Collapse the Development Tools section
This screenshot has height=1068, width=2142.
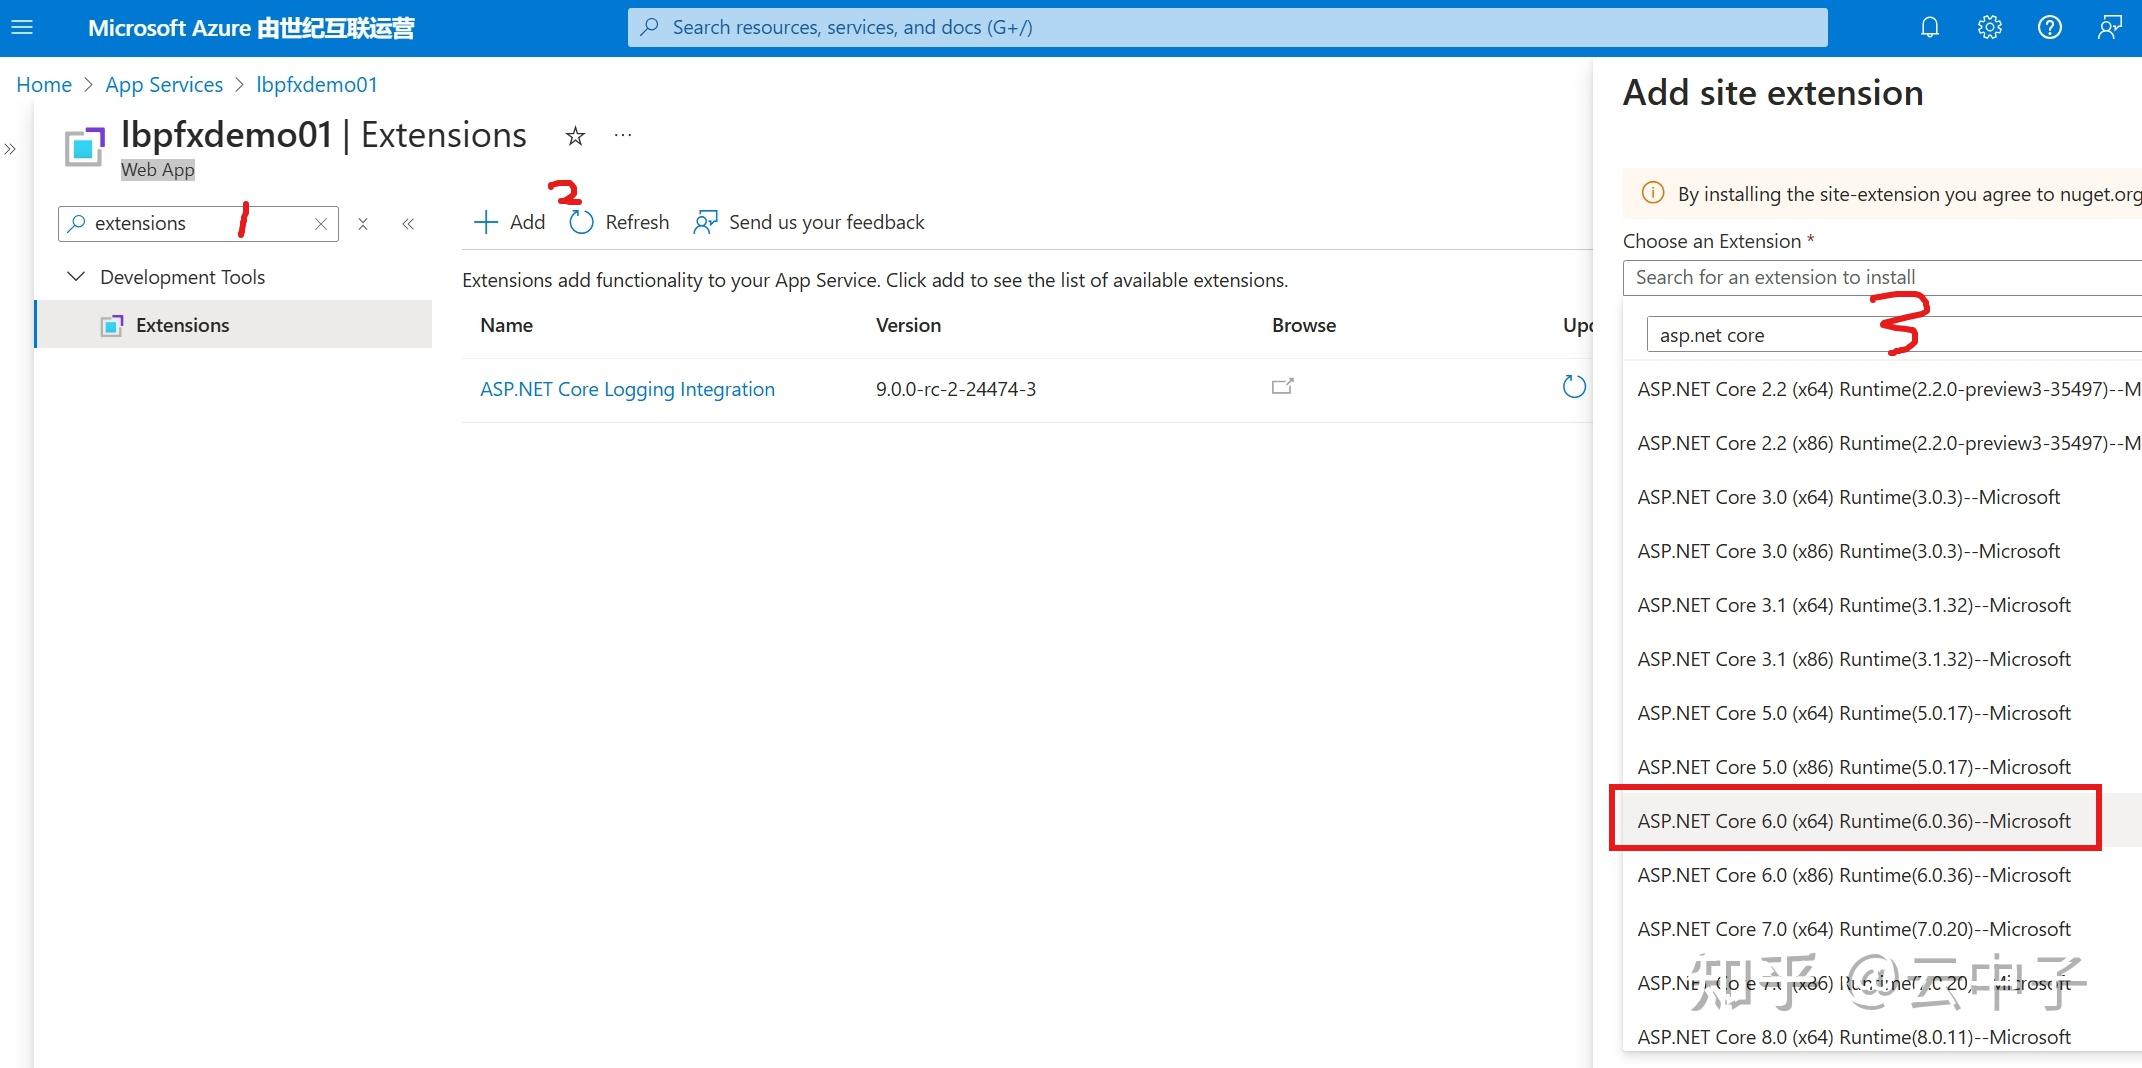pyautogui.click(x=75, y=276)
